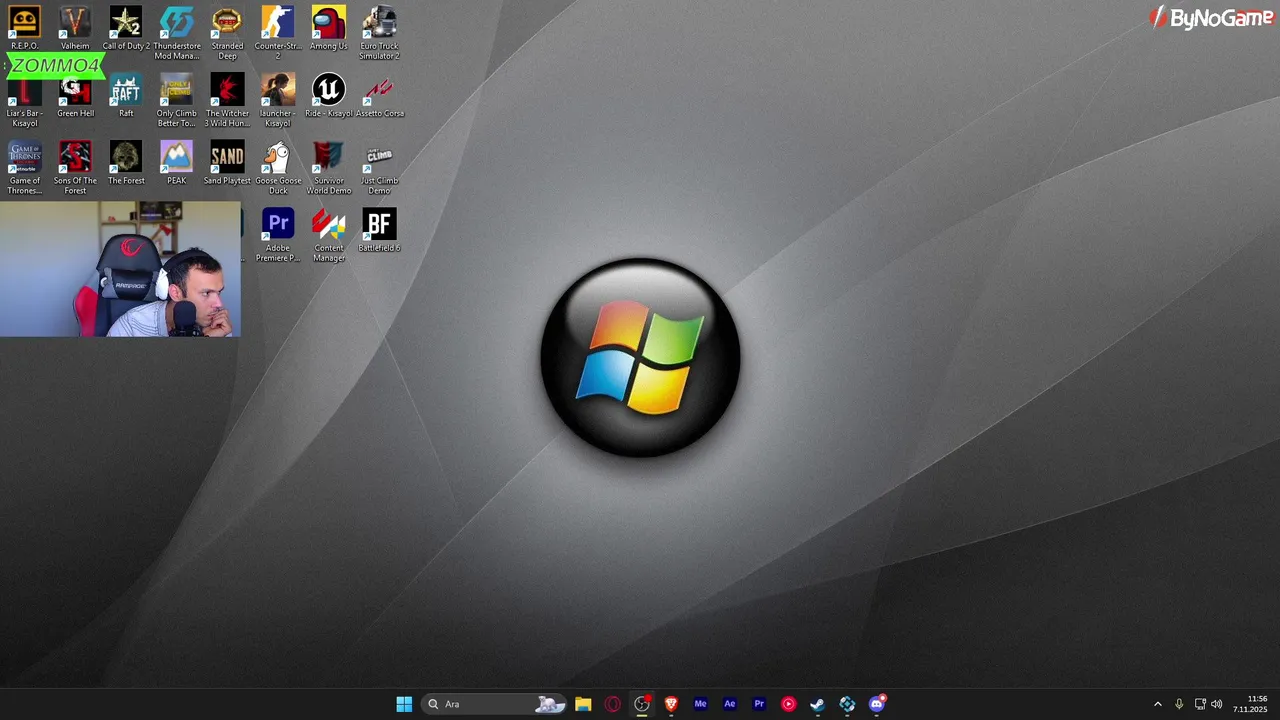Launch Opera browser from the taskbar
The height and width of the screenshot is (720, 1280).
tap(612, 704)
